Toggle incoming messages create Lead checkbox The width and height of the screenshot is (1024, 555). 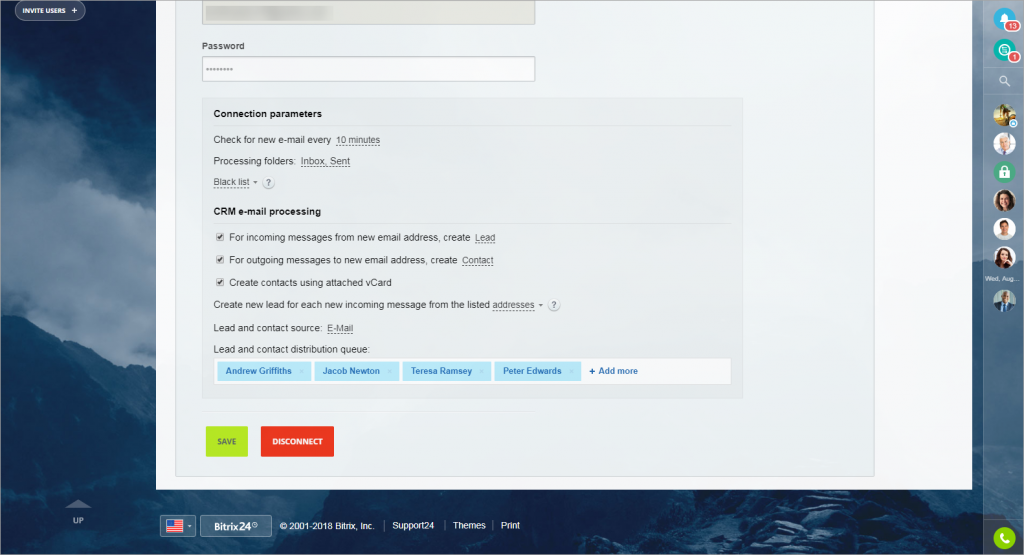pyautogui.click(x=220, y=237)
